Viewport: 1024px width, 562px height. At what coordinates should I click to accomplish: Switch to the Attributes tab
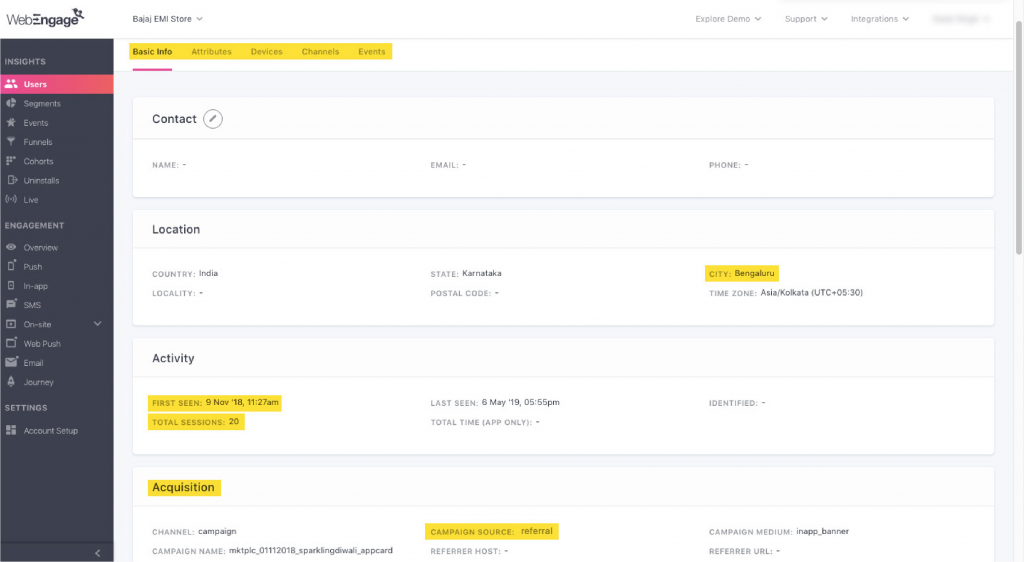(x=211, y=52)
